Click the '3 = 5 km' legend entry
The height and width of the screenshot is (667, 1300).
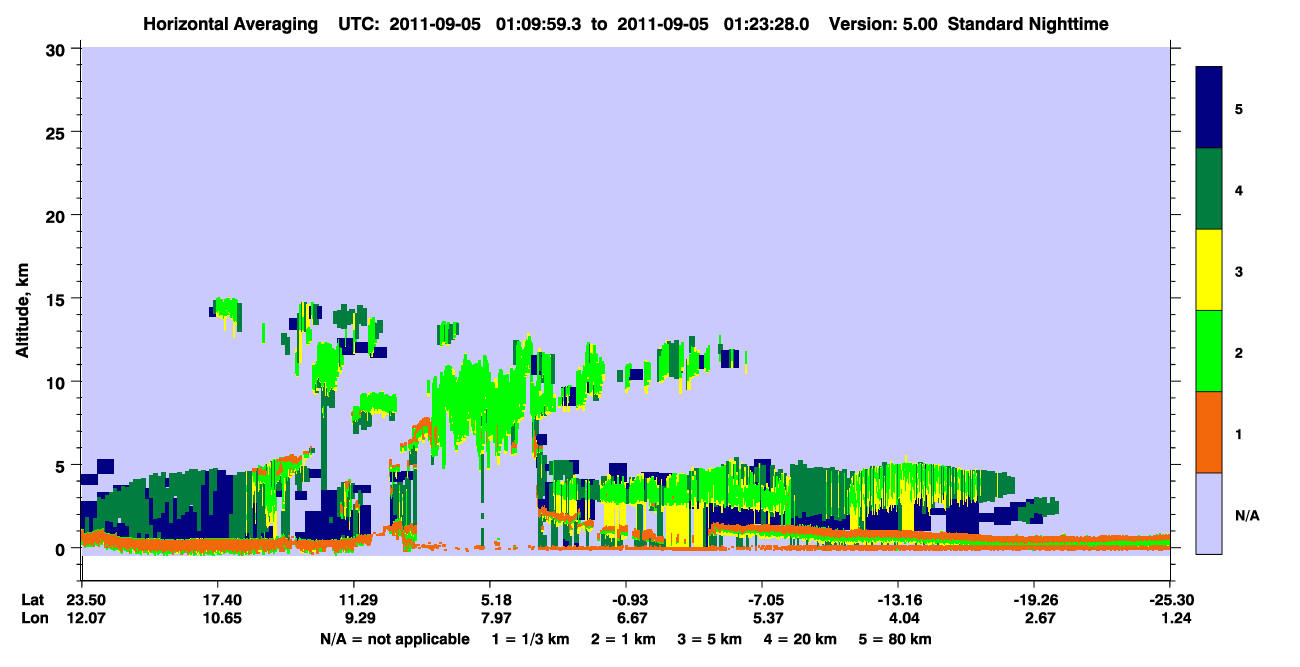710,639
